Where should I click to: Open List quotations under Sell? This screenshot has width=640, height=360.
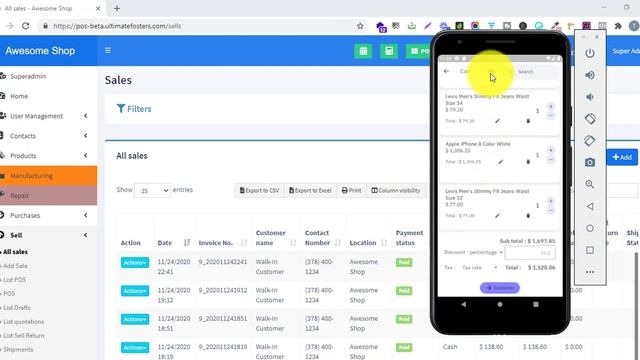[23, 322]
